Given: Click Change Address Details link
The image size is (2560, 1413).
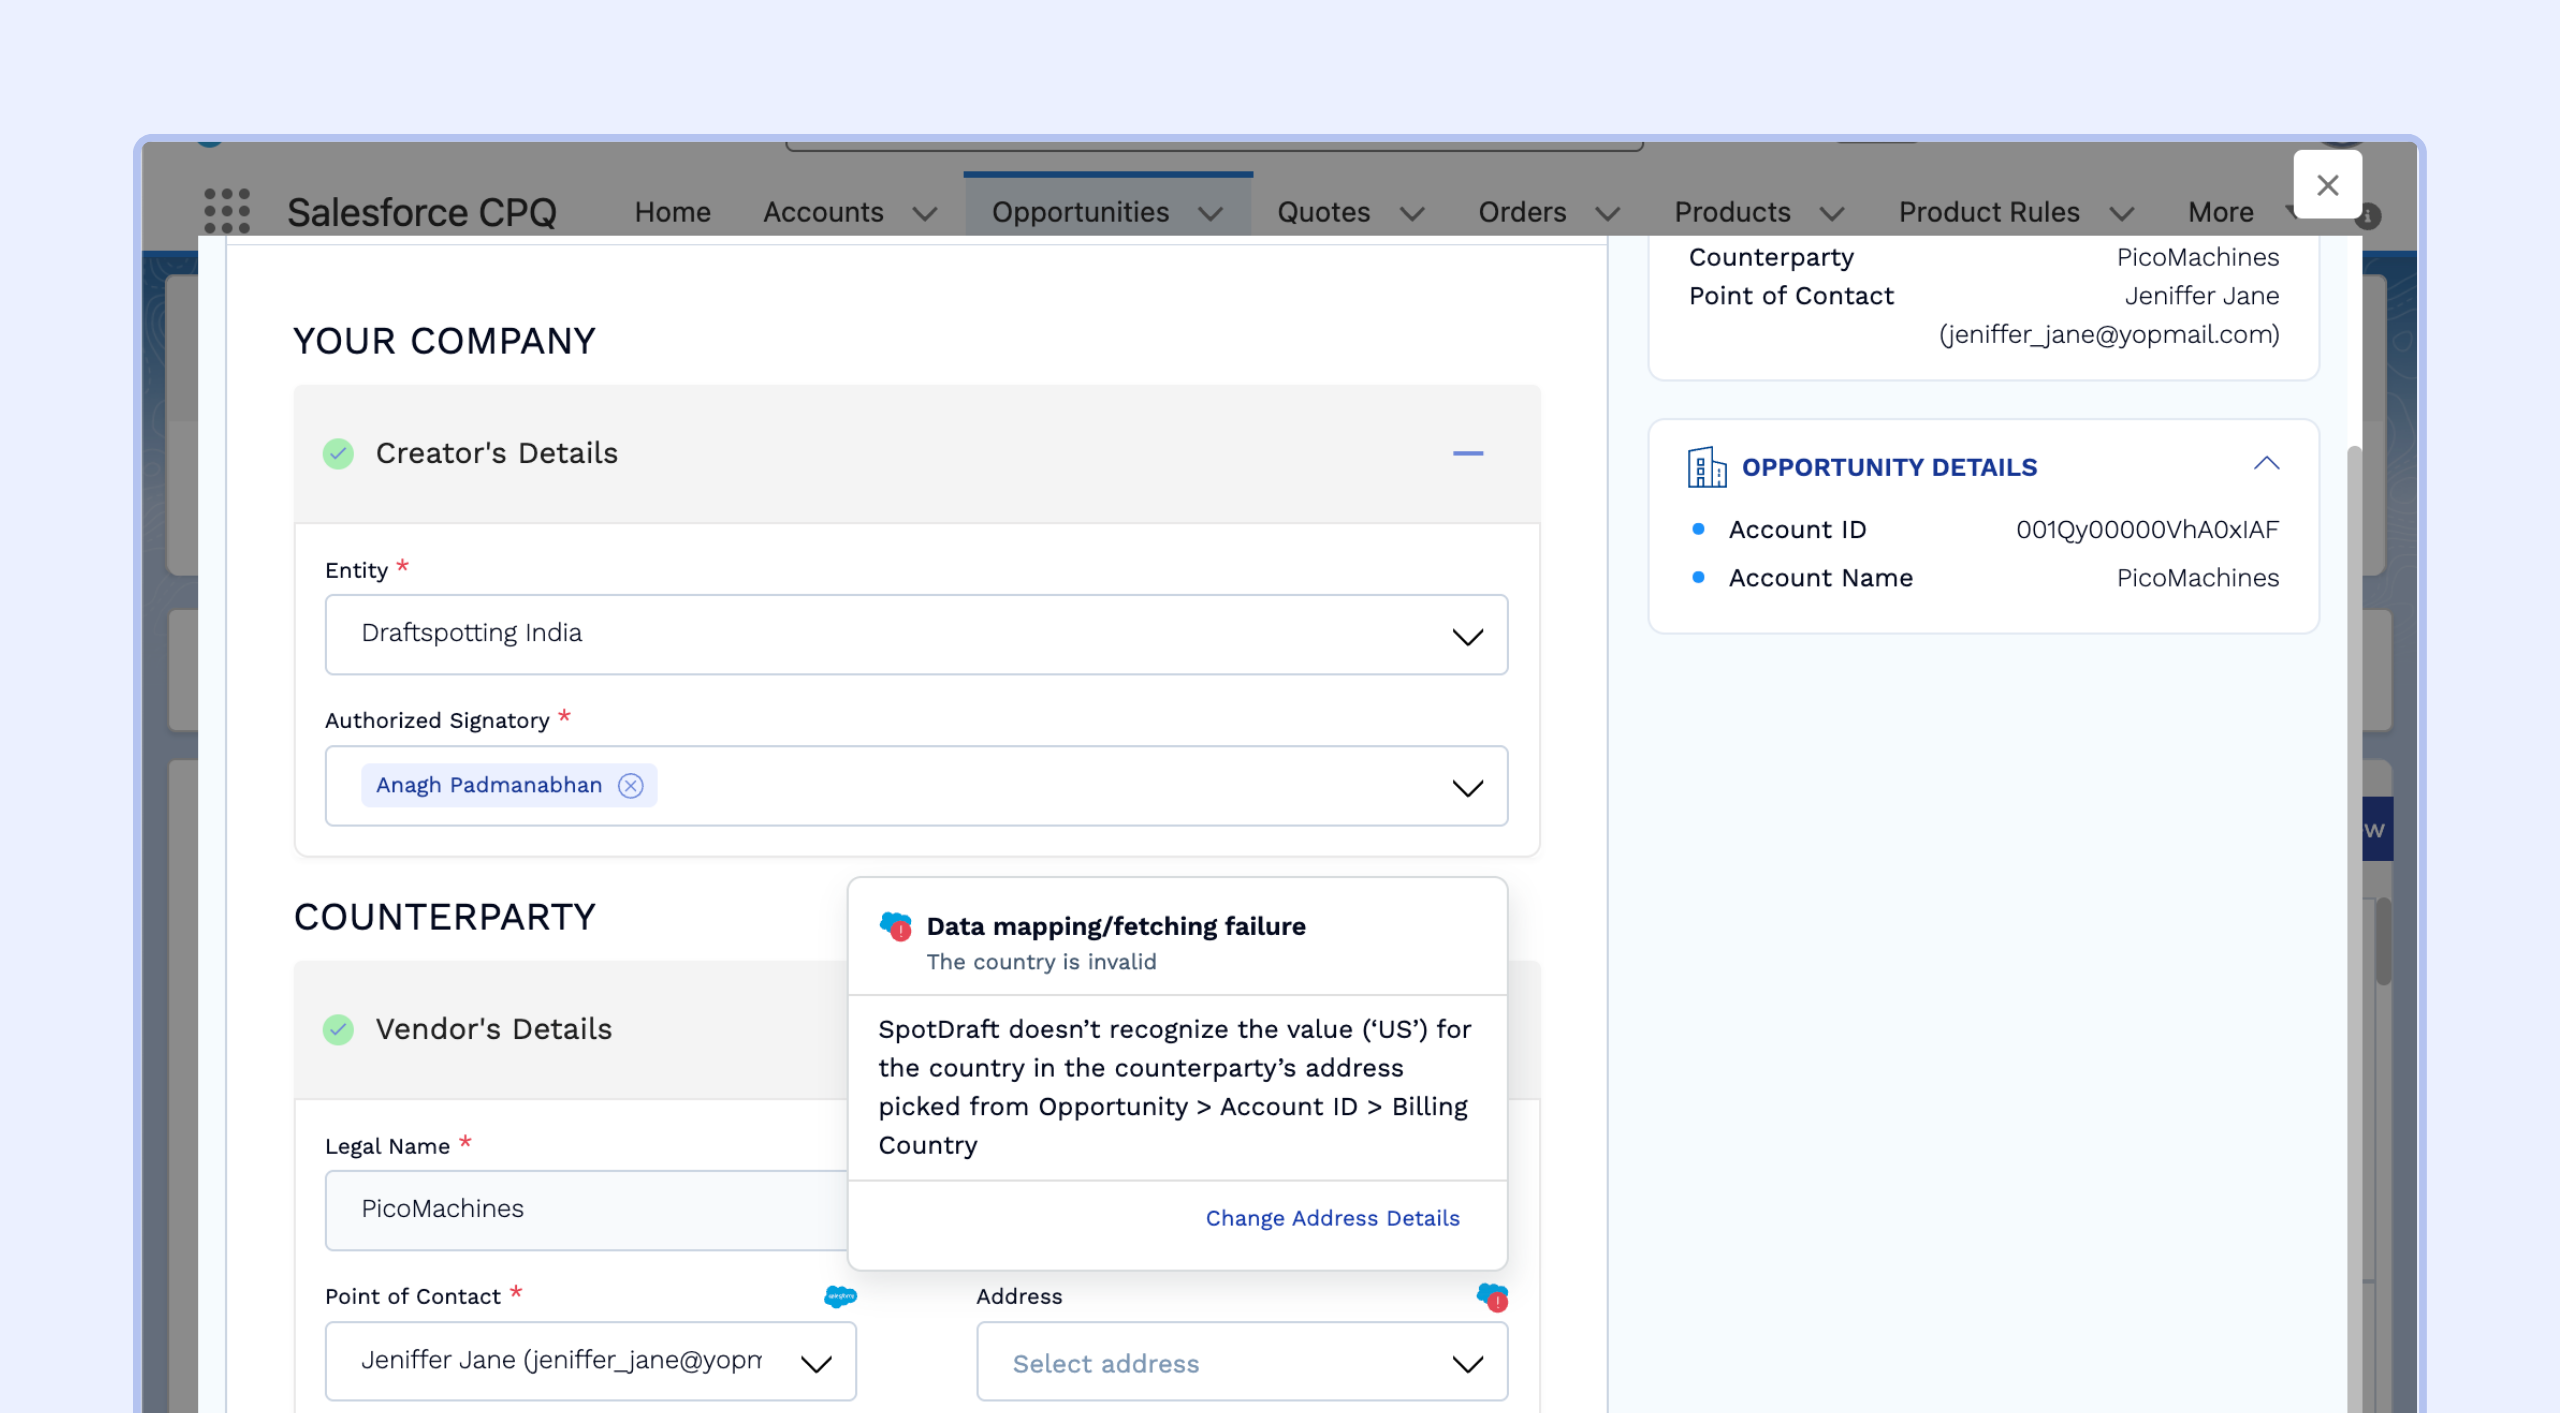Looking at the screenshot, I should pos(1332,1218).
